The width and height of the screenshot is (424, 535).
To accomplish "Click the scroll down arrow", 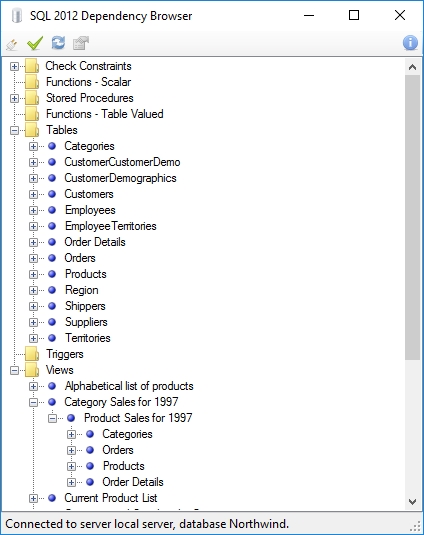I will (412, 502).
